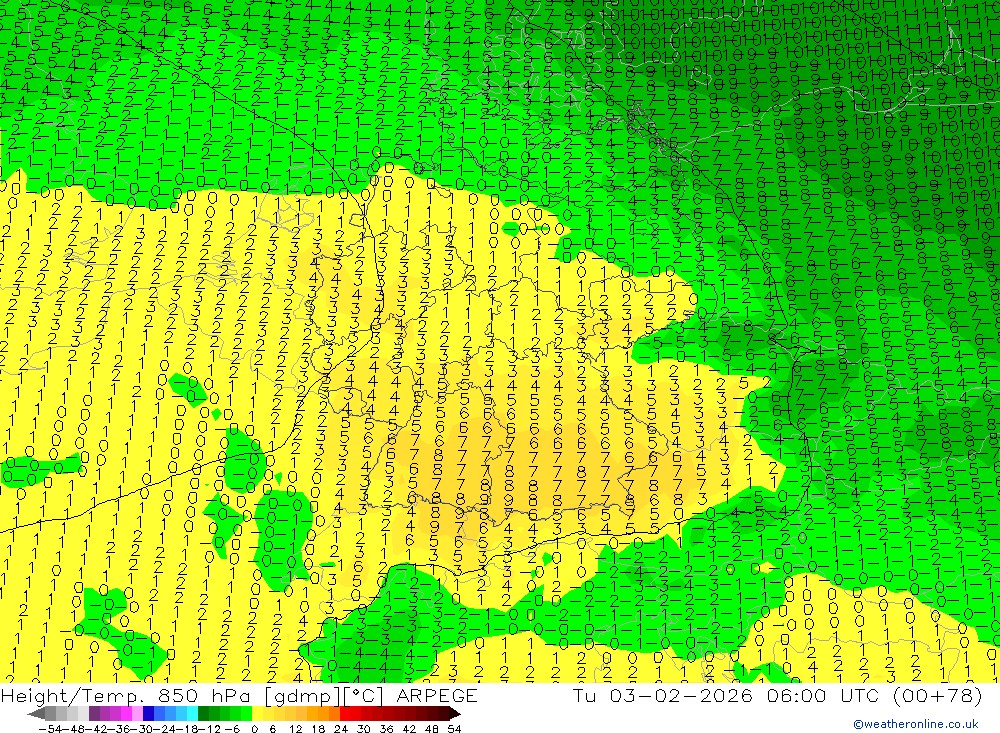Click the '[gdmp]' unit label
Screen dimensions: 1000x733
coord(300,696)
